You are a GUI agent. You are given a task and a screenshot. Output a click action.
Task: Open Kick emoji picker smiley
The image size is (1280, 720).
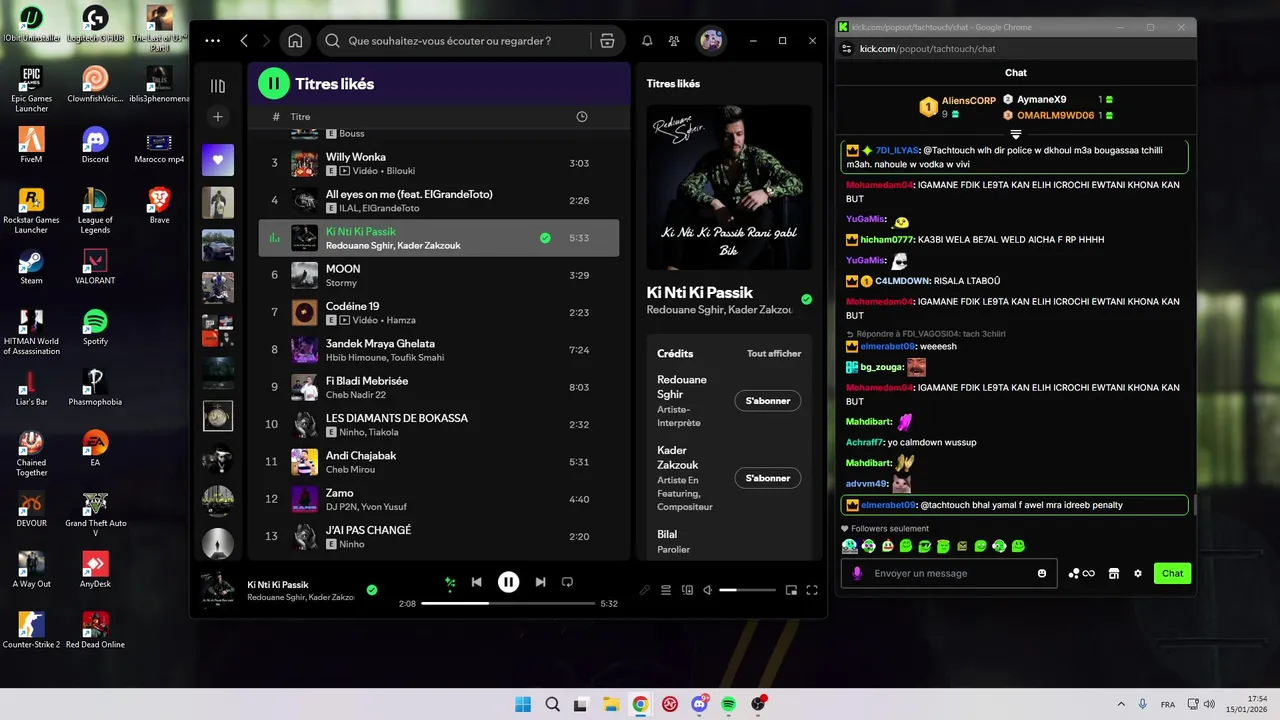(x=1042, y=573)
